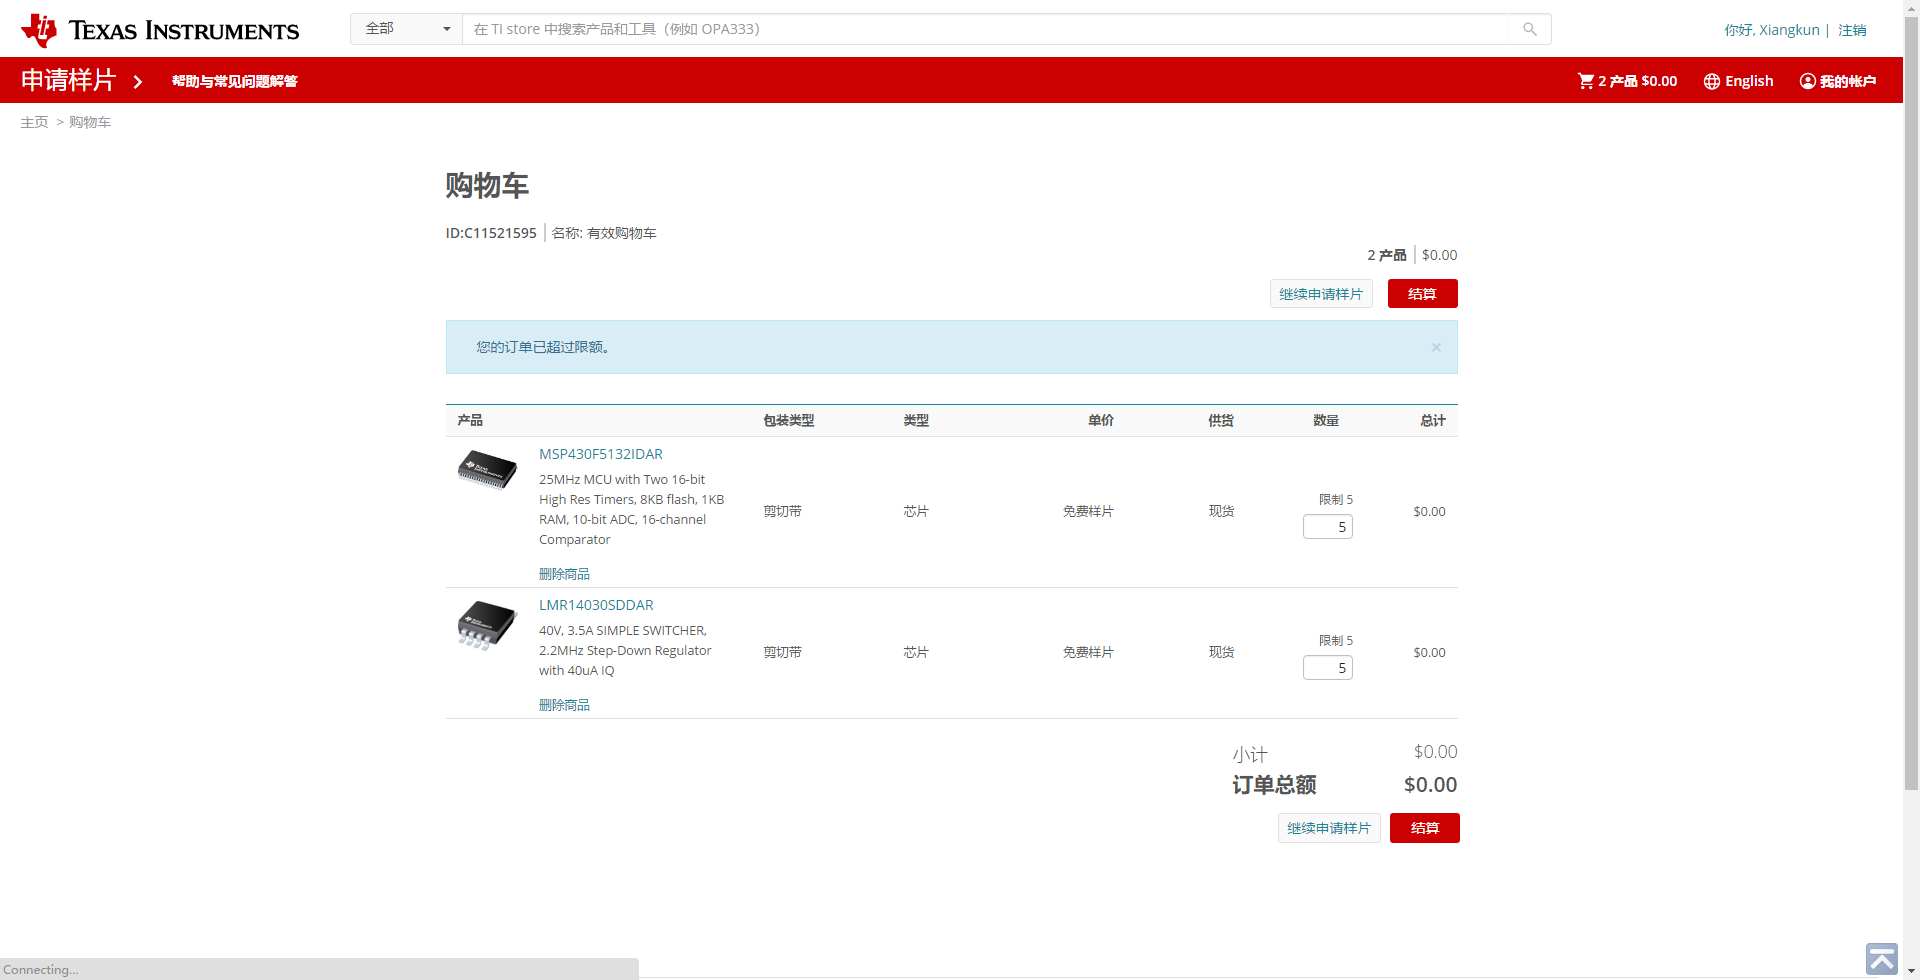Open 帮助与常见问题解答 menu item

point(235,81)
